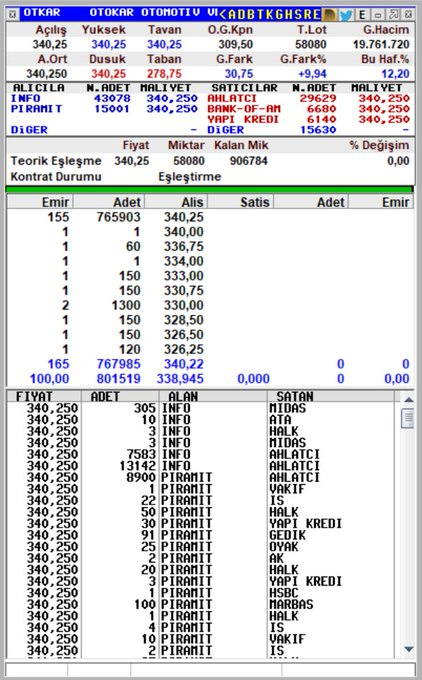Viewport: 422px width, 680px height.
Task: Click the brown icon beside the Twitter bird
Action: coord(330,15)
